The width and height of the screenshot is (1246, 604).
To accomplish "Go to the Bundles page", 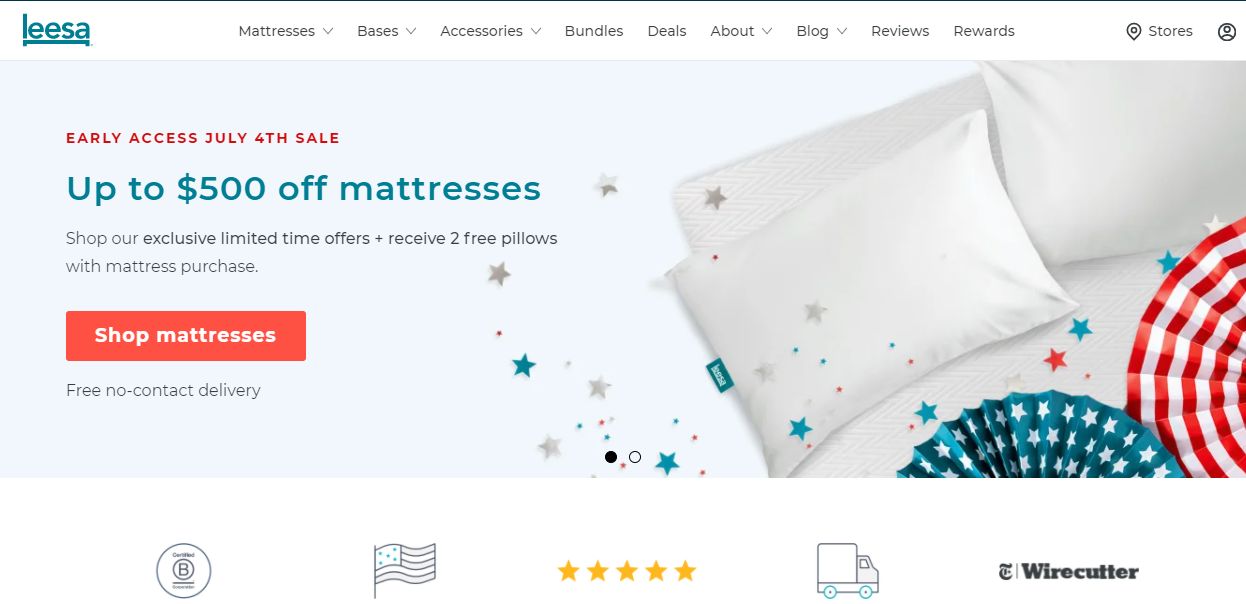I will (x=594, y=31).
